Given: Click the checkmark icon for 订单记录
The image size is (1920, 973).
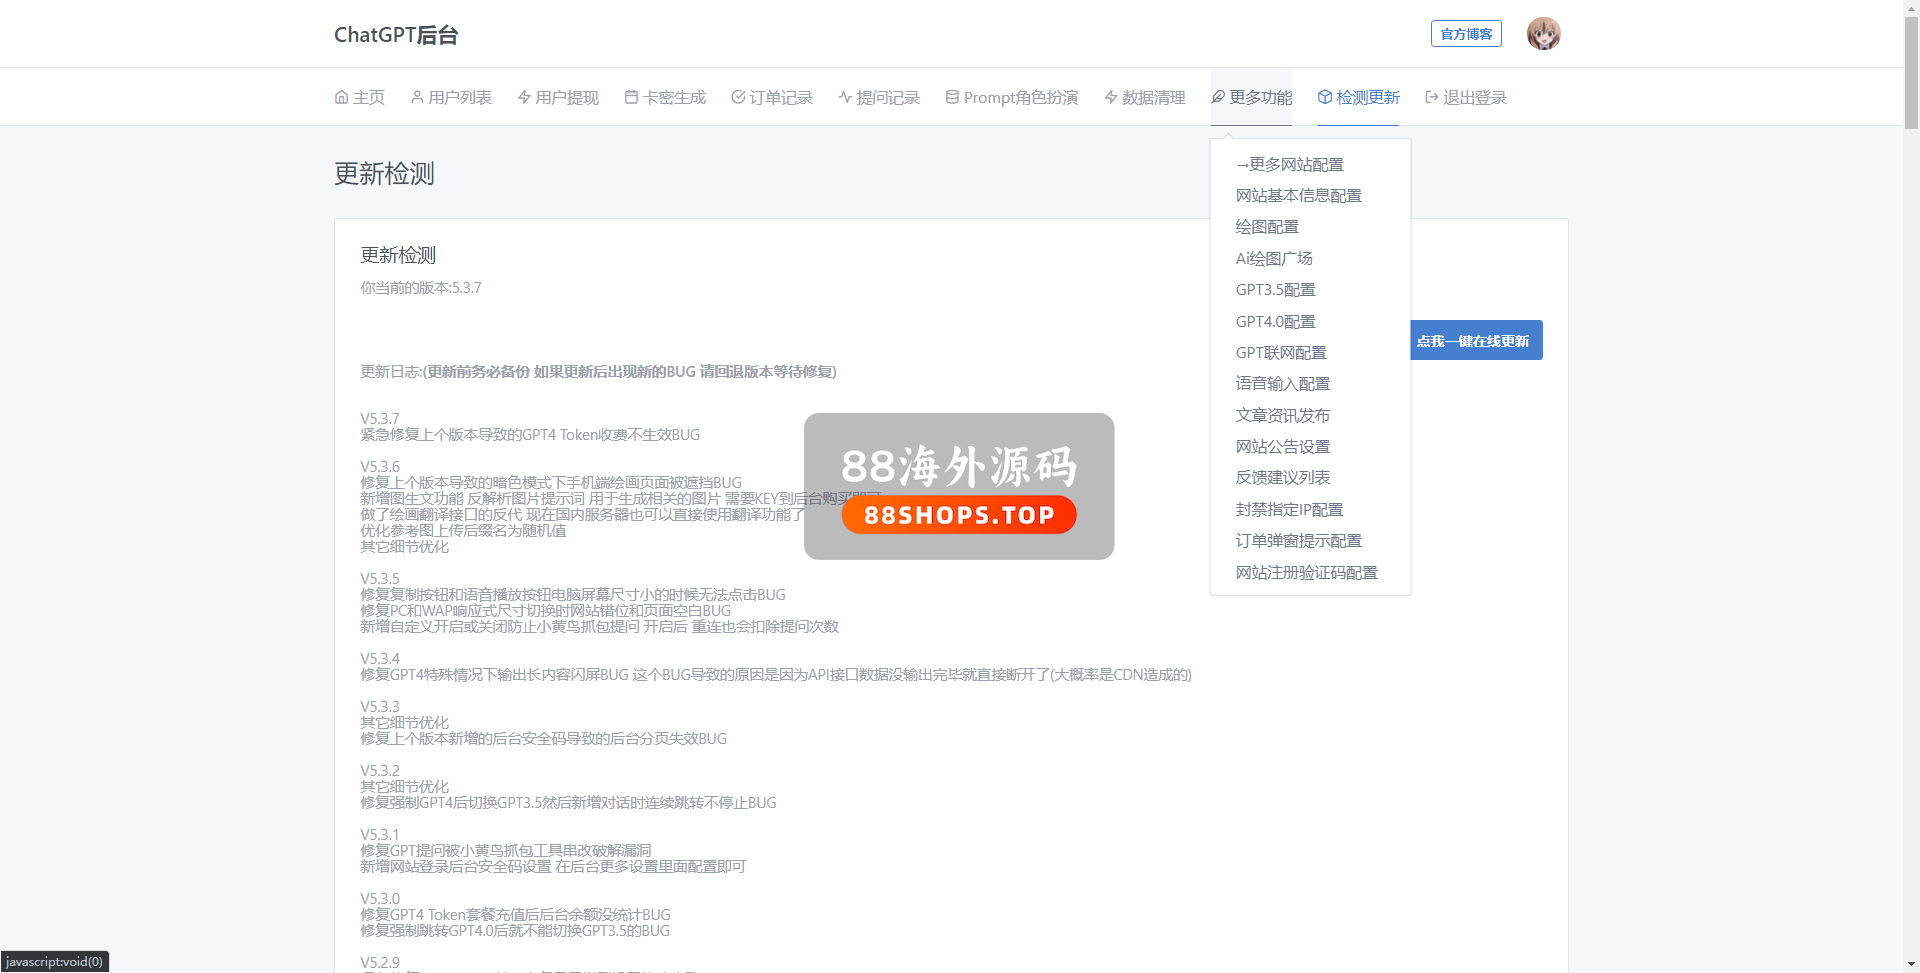Looking at the screenshot, I should coord(738,97).
